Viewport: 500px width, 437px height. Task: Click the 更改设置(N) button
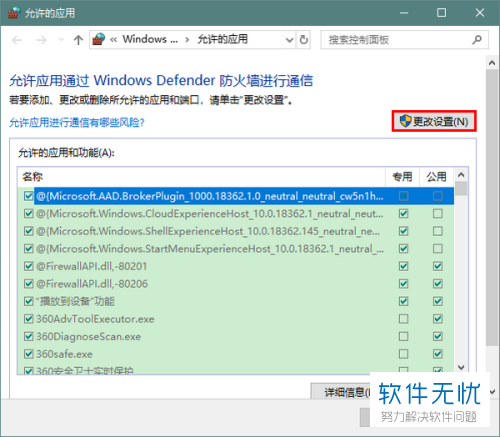click(x=434, y=121)
